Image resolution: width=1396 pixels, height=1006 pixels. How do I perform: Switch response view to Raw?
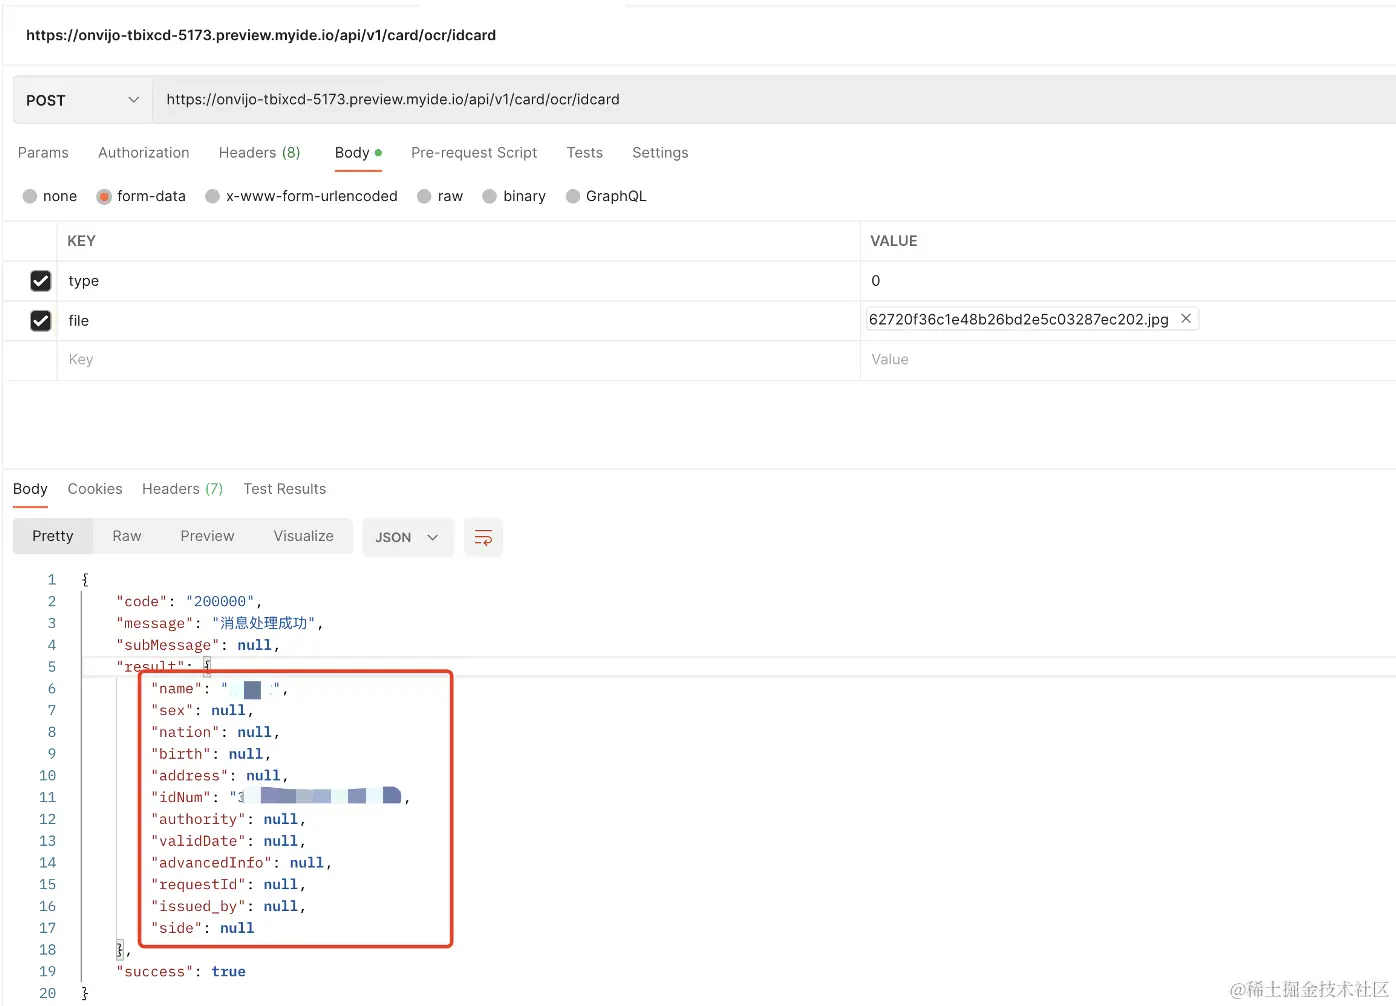click(x=127, y=536)
